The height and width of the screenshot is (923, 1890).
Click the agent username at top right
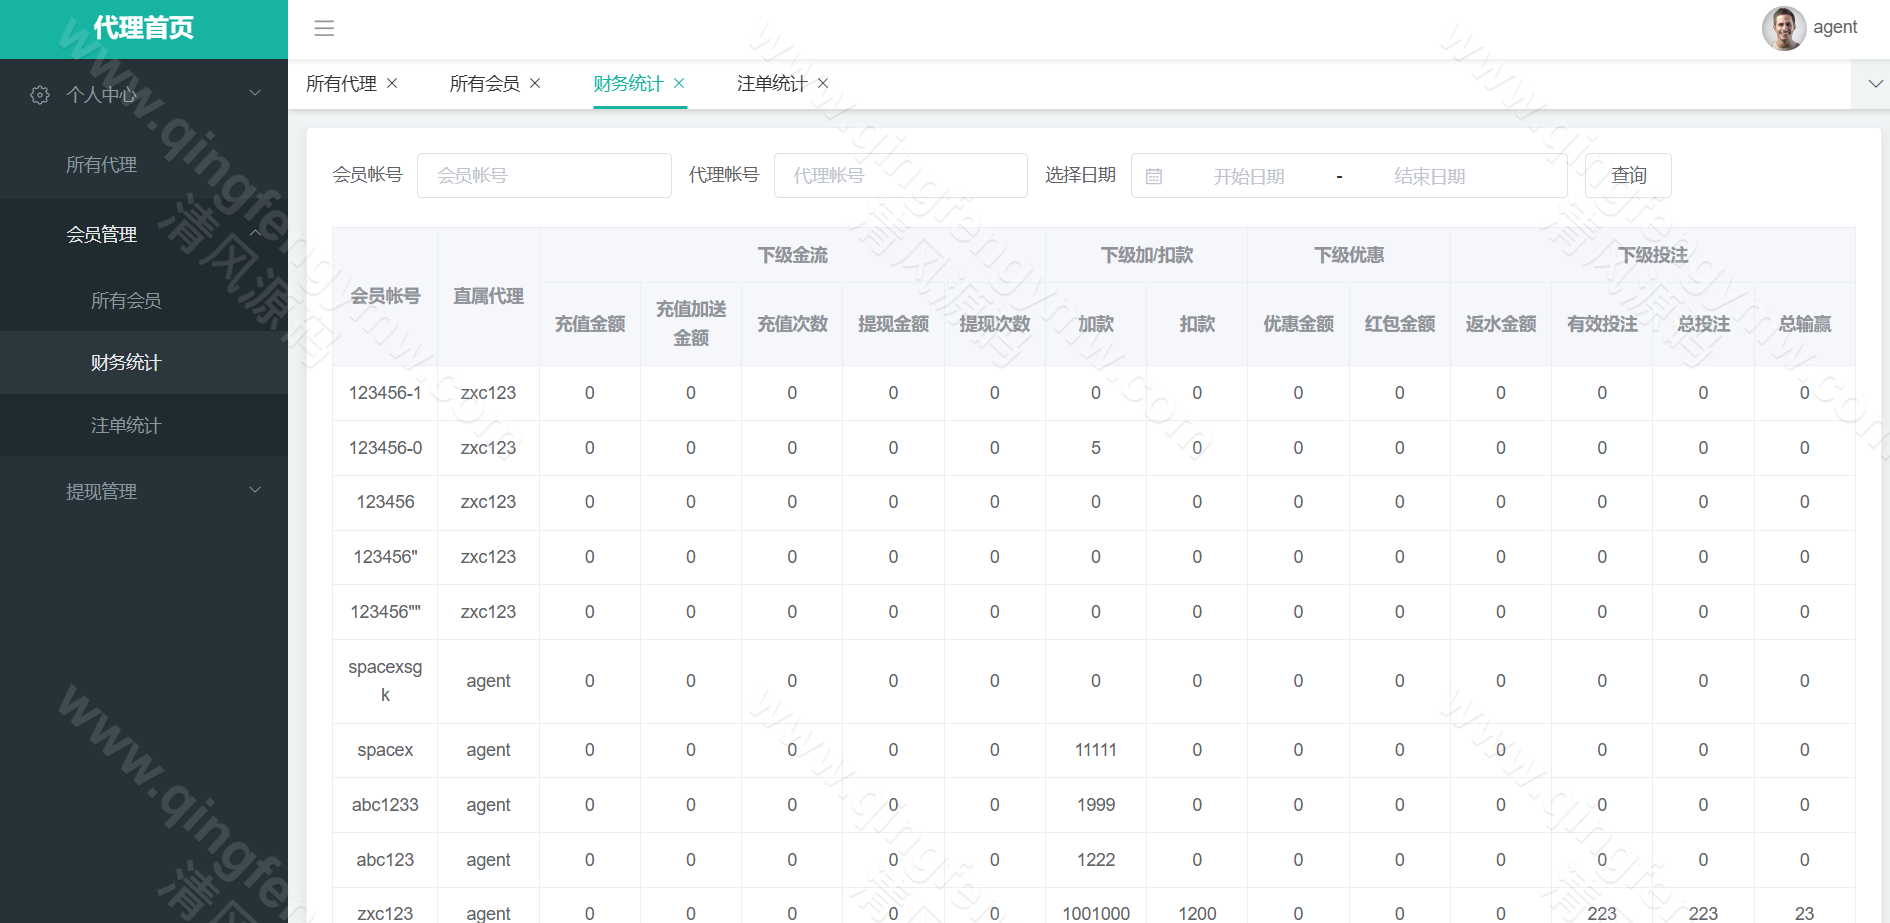1835,28
